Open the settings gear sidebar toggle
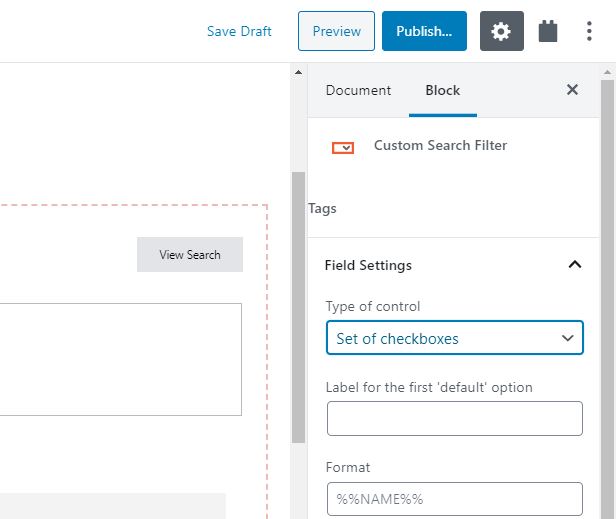 [x=501, y=31]
